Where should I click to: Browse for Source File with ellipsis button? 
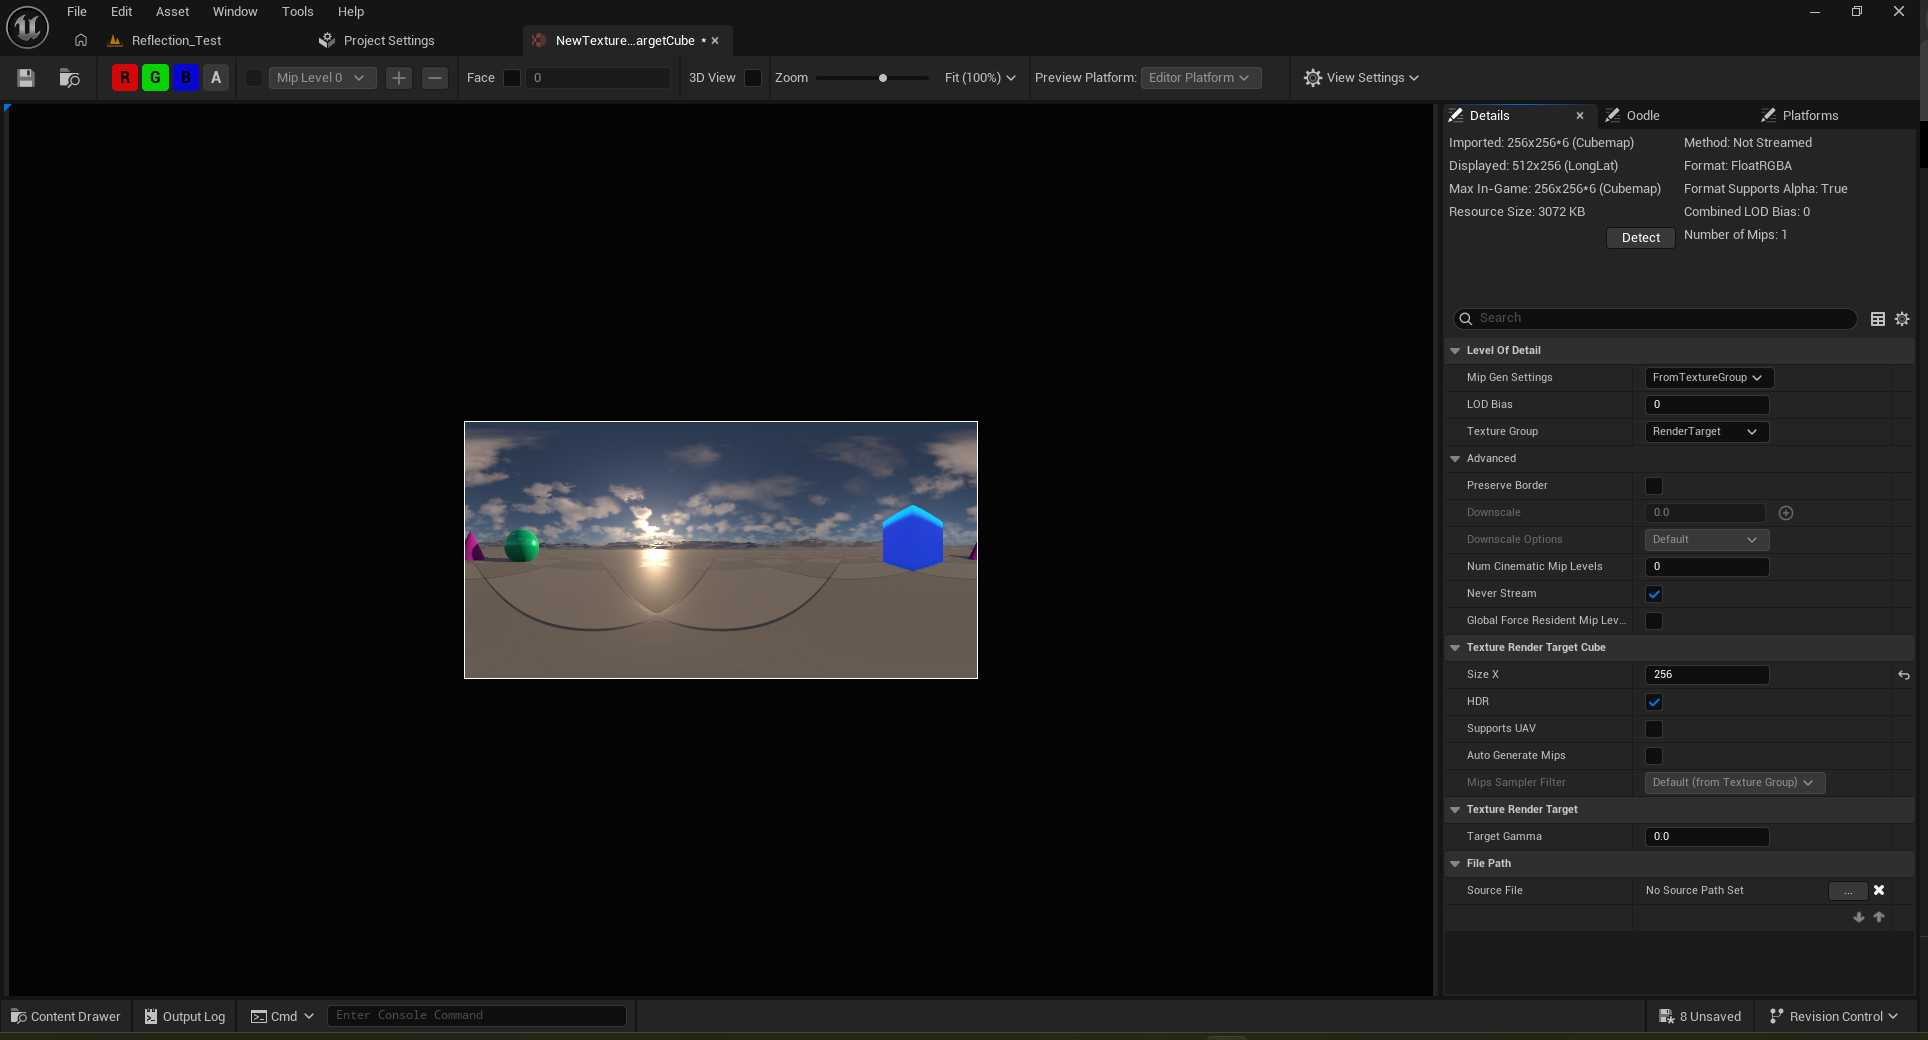1848,891
